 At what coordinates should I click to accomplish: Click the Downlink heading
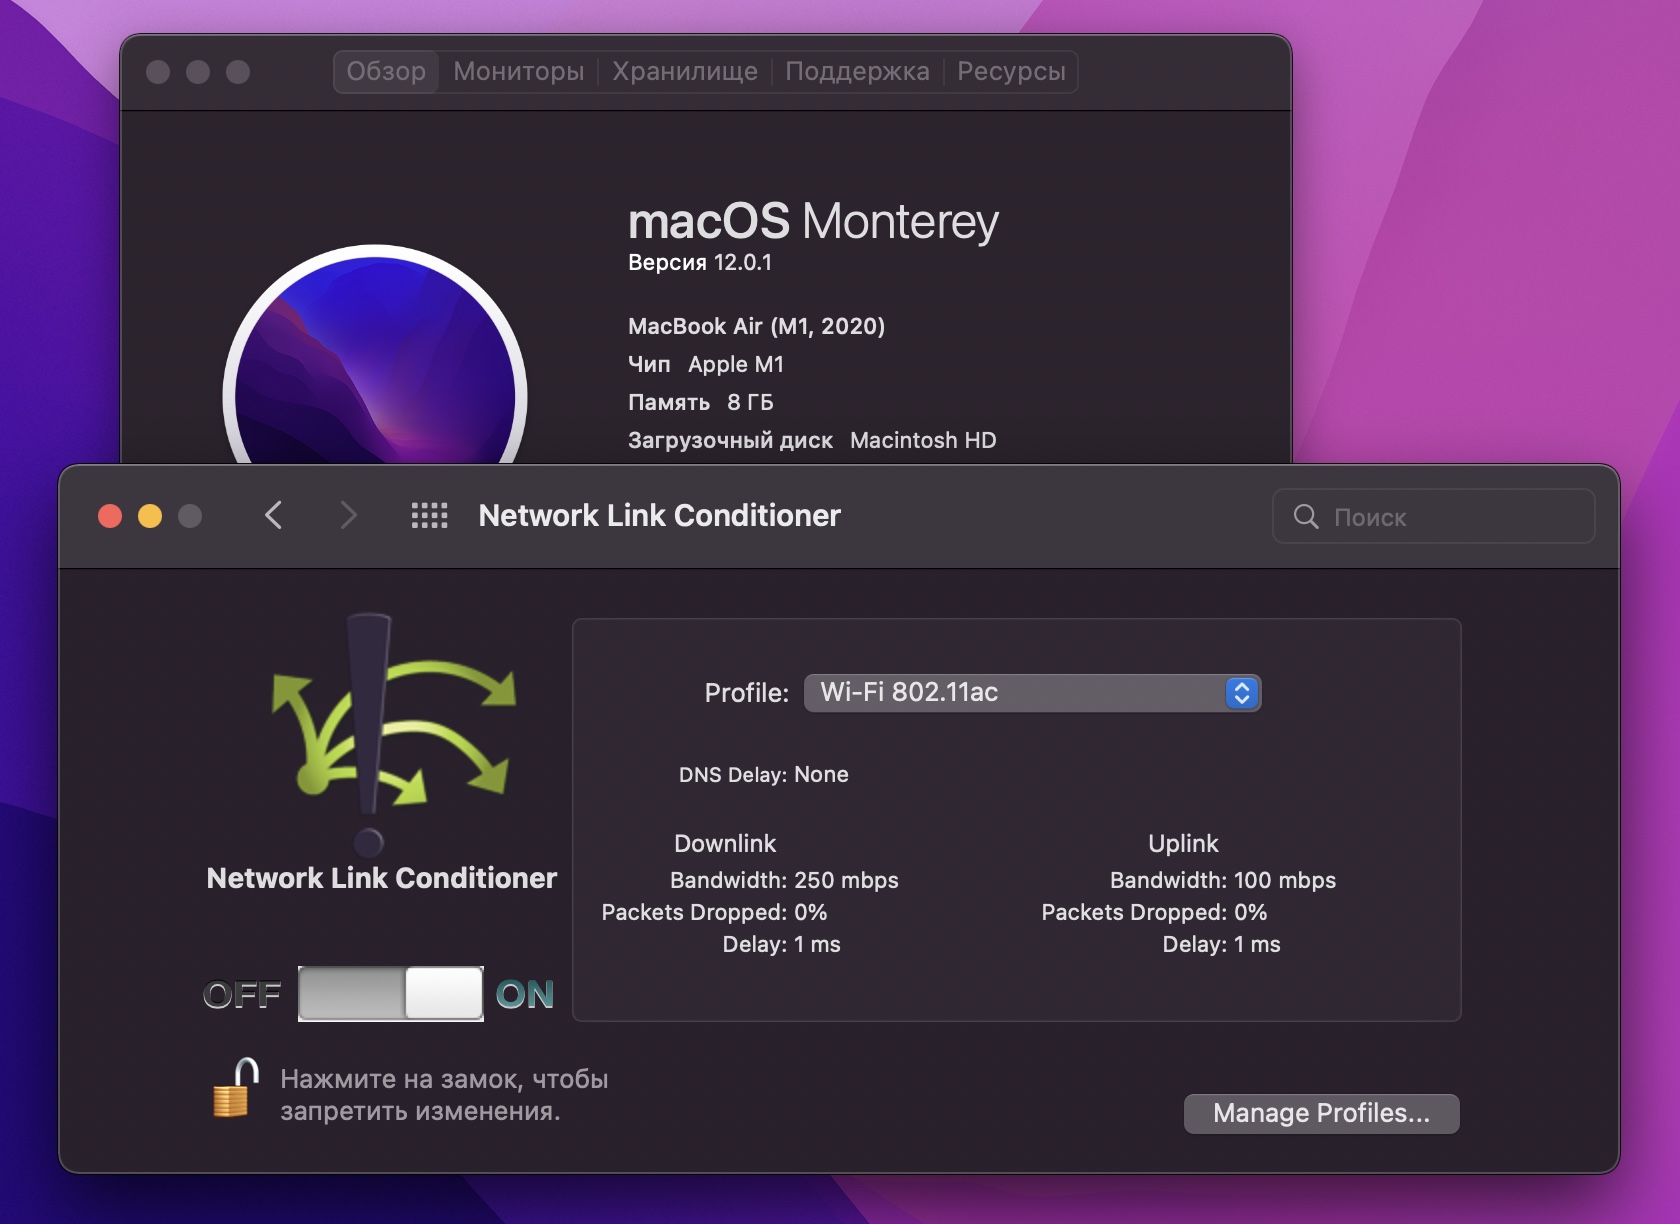[725, 843]
